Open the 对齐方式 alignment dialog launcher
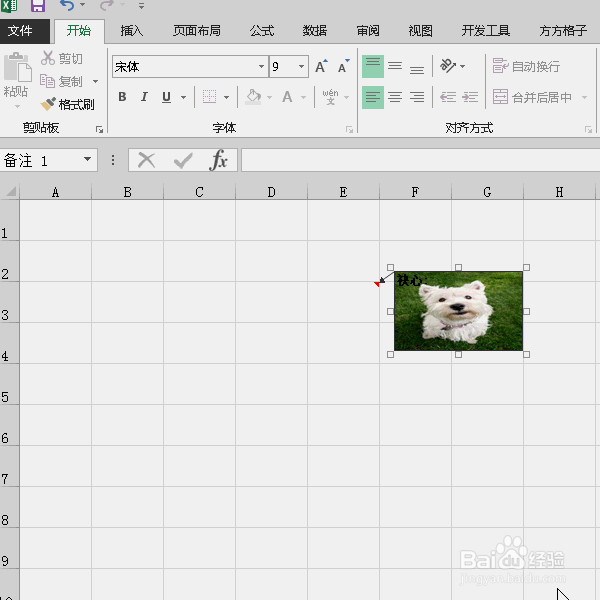Image resolution: width=600 pixels, height=600 pixels. click(588, 130)
